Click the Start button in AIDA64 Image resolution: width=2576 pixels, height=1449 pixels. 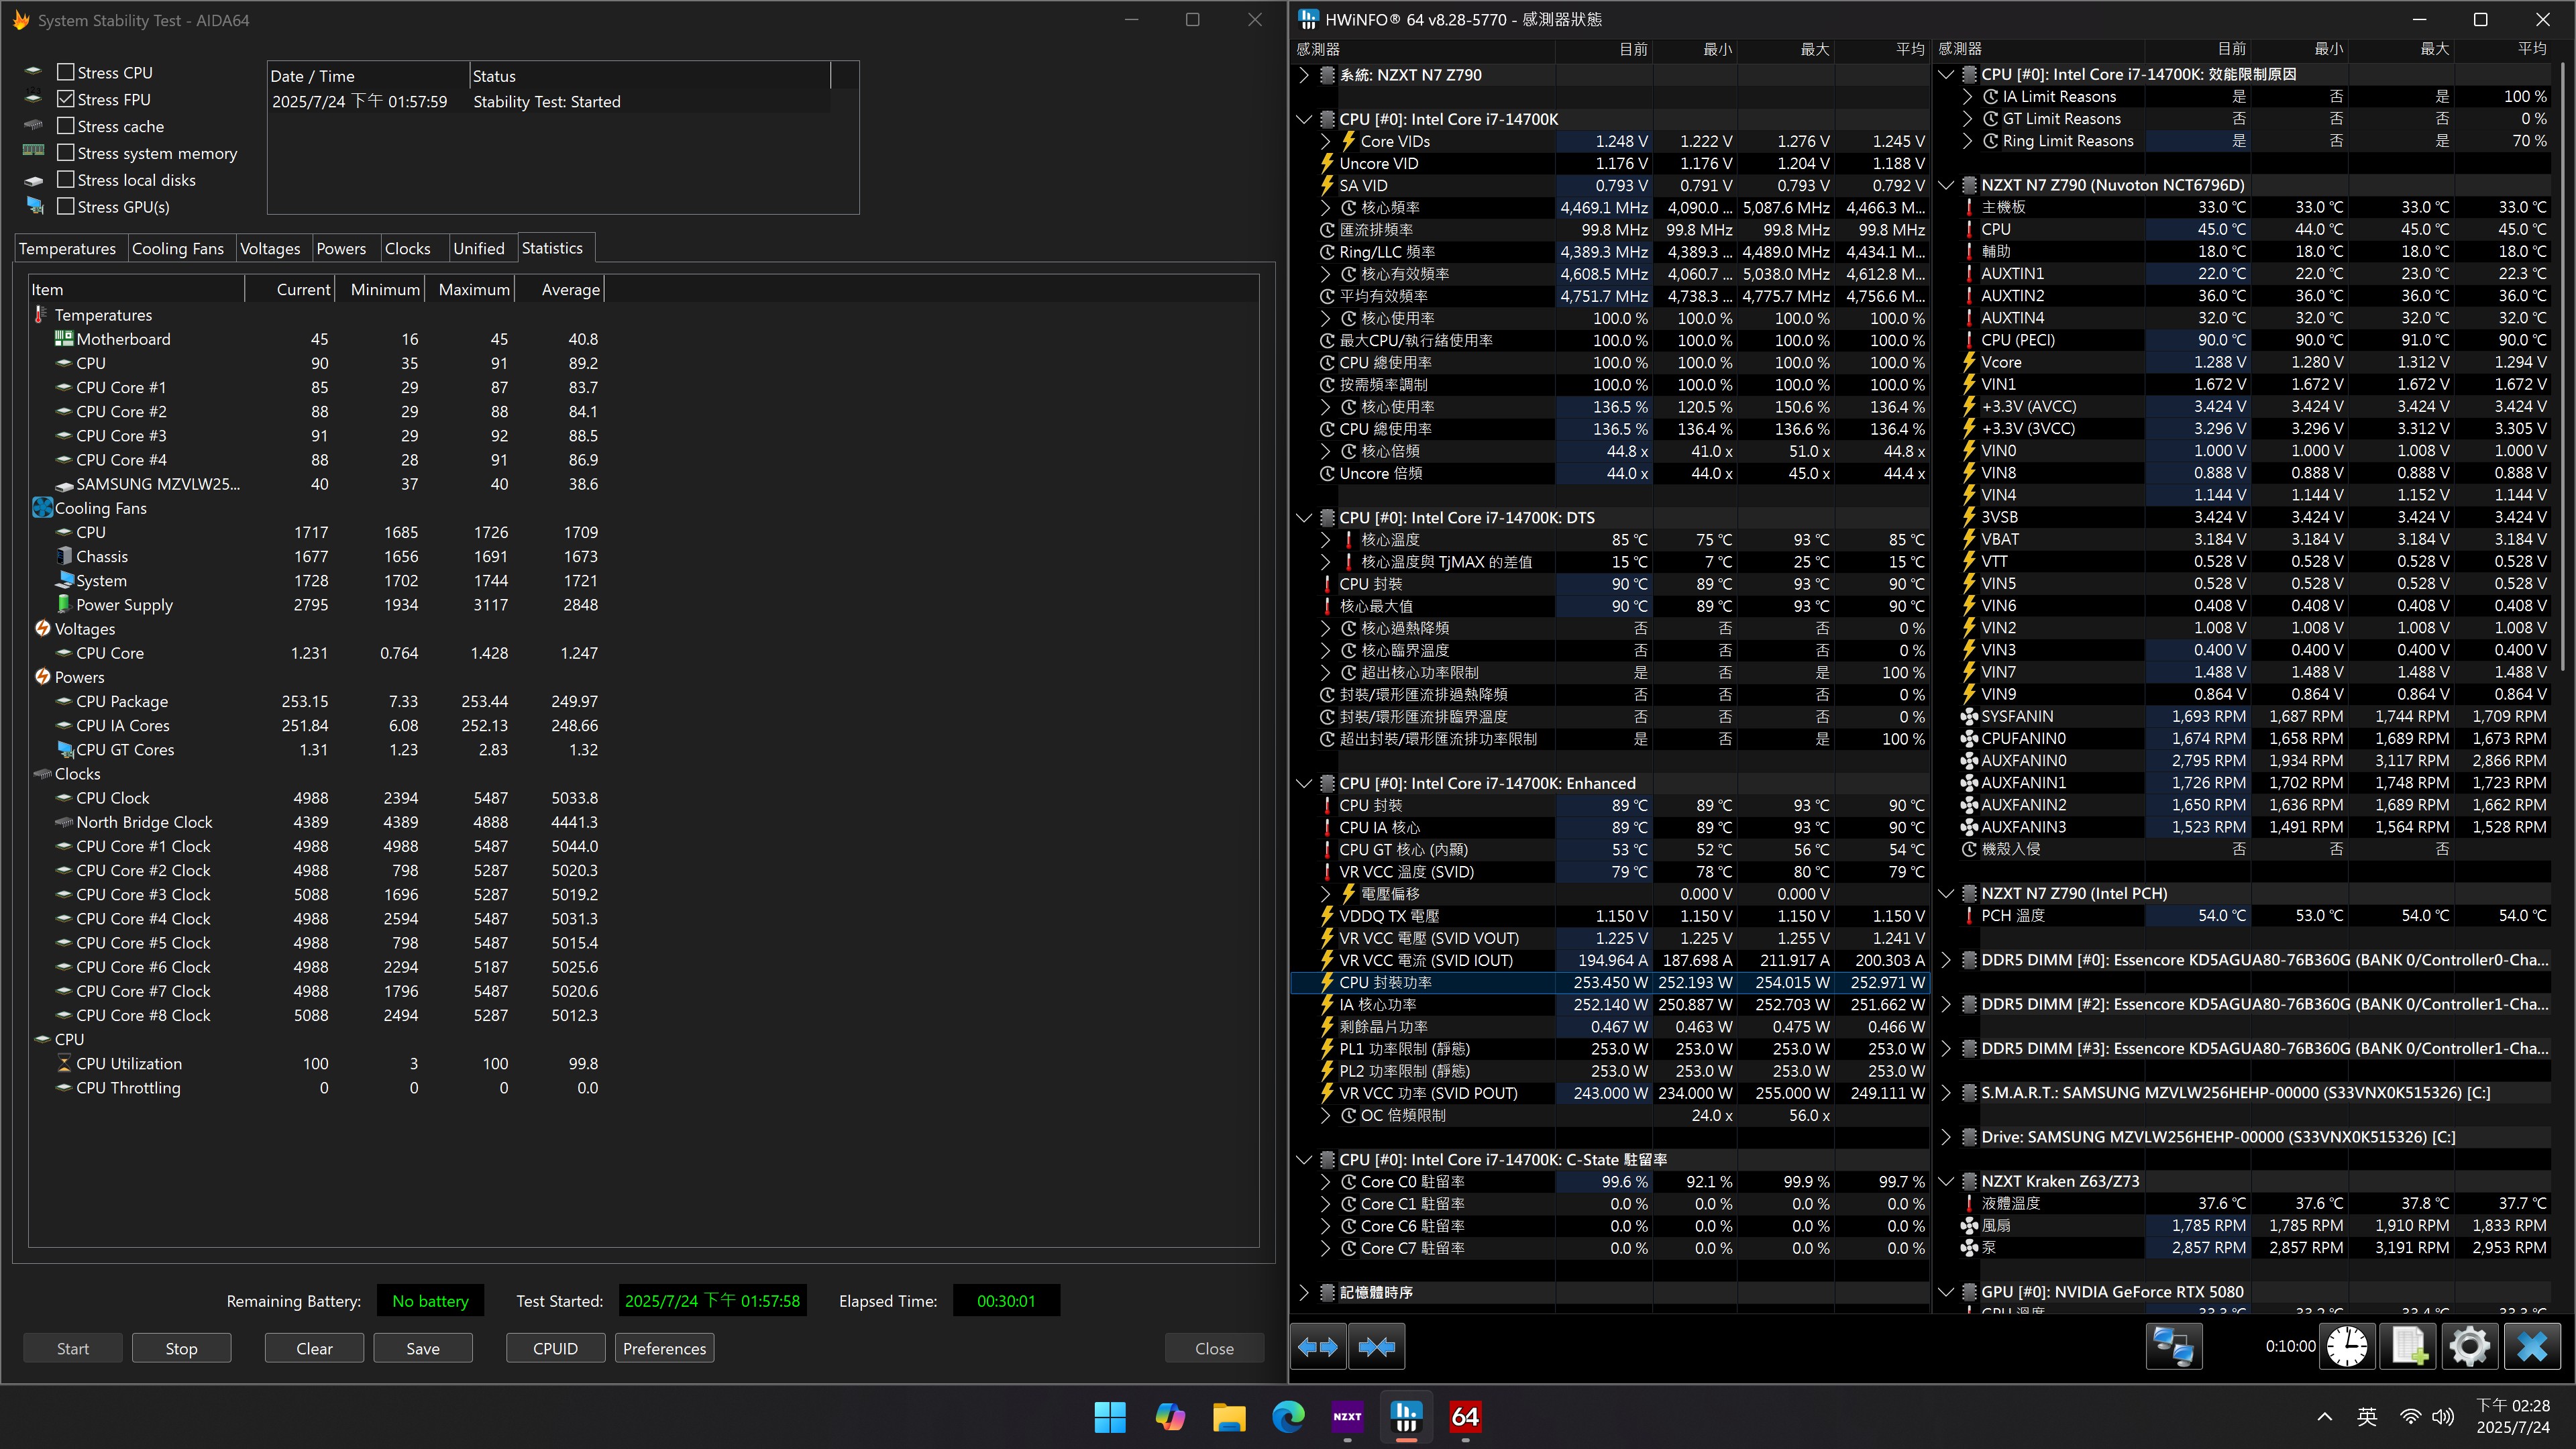(73, 1348)
